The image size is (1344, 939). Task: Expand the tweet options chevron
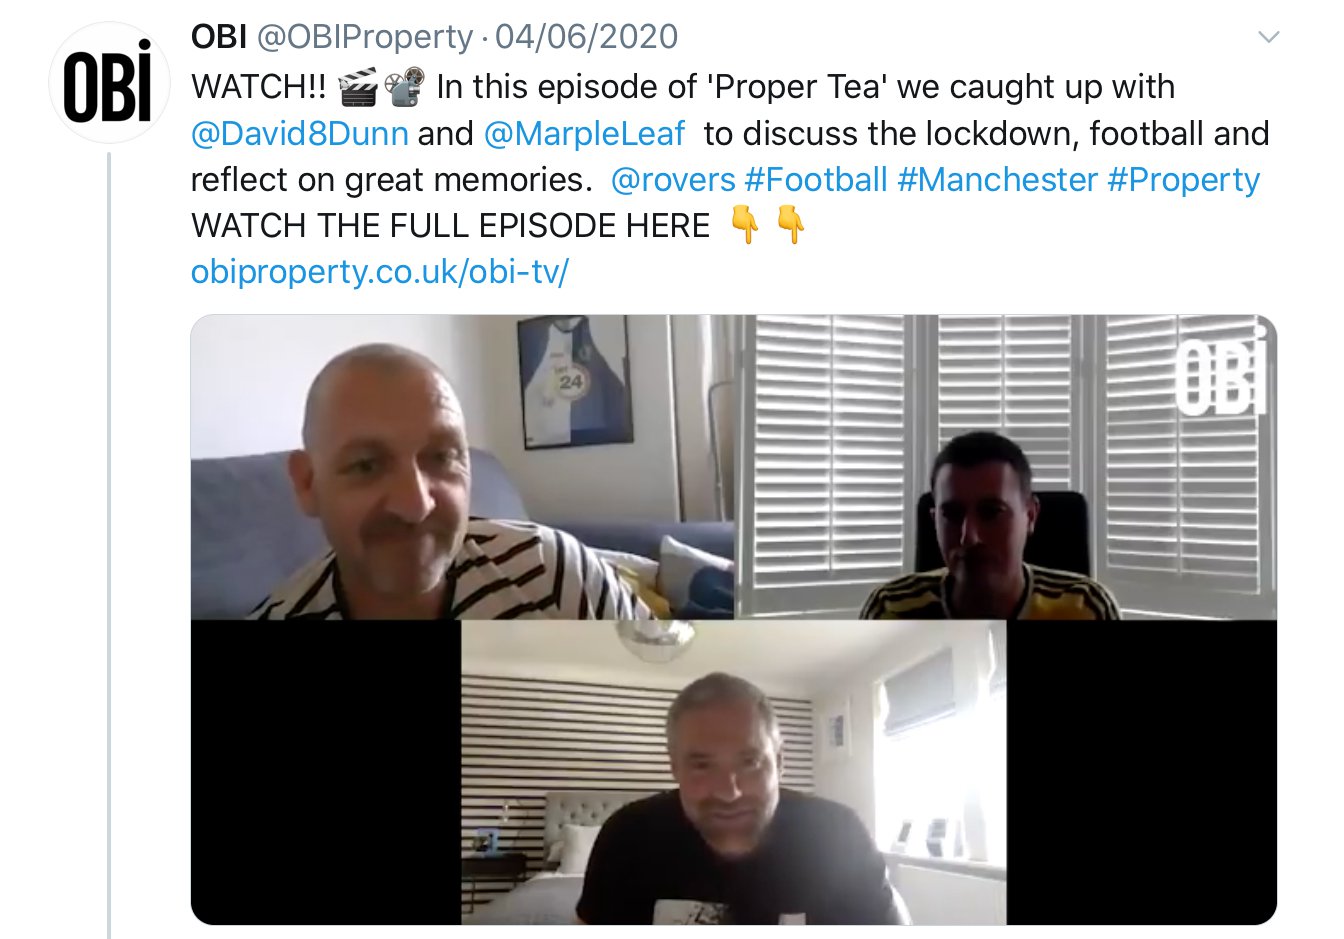(x=1268, y=38)
